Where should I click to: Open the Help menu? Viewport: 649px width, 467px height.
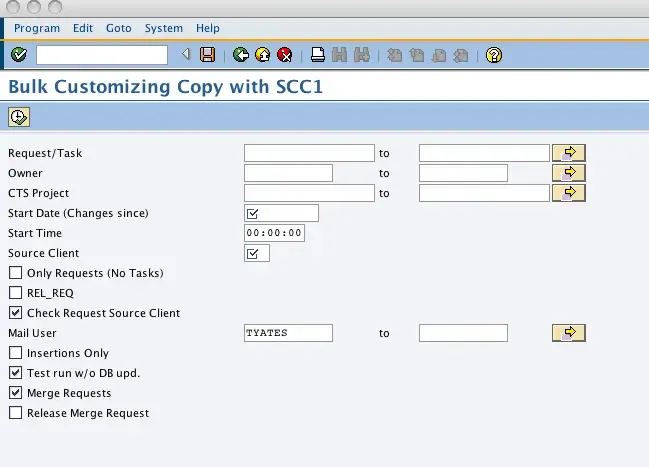tap(208, 28)
